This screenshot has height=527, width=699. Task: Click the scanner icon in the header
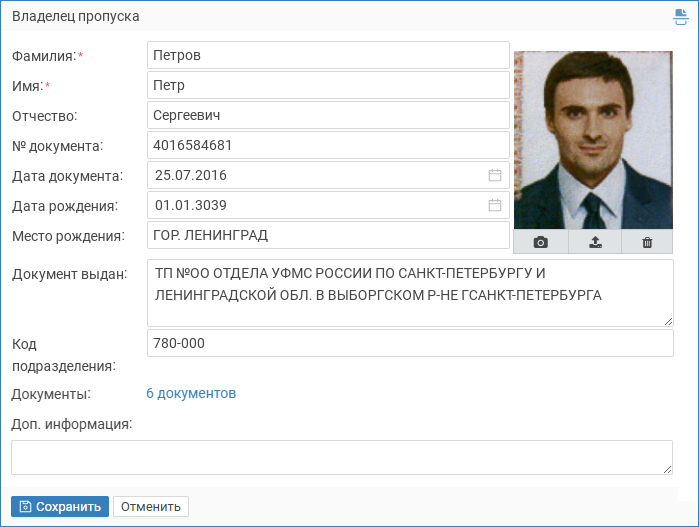[680, 17]
